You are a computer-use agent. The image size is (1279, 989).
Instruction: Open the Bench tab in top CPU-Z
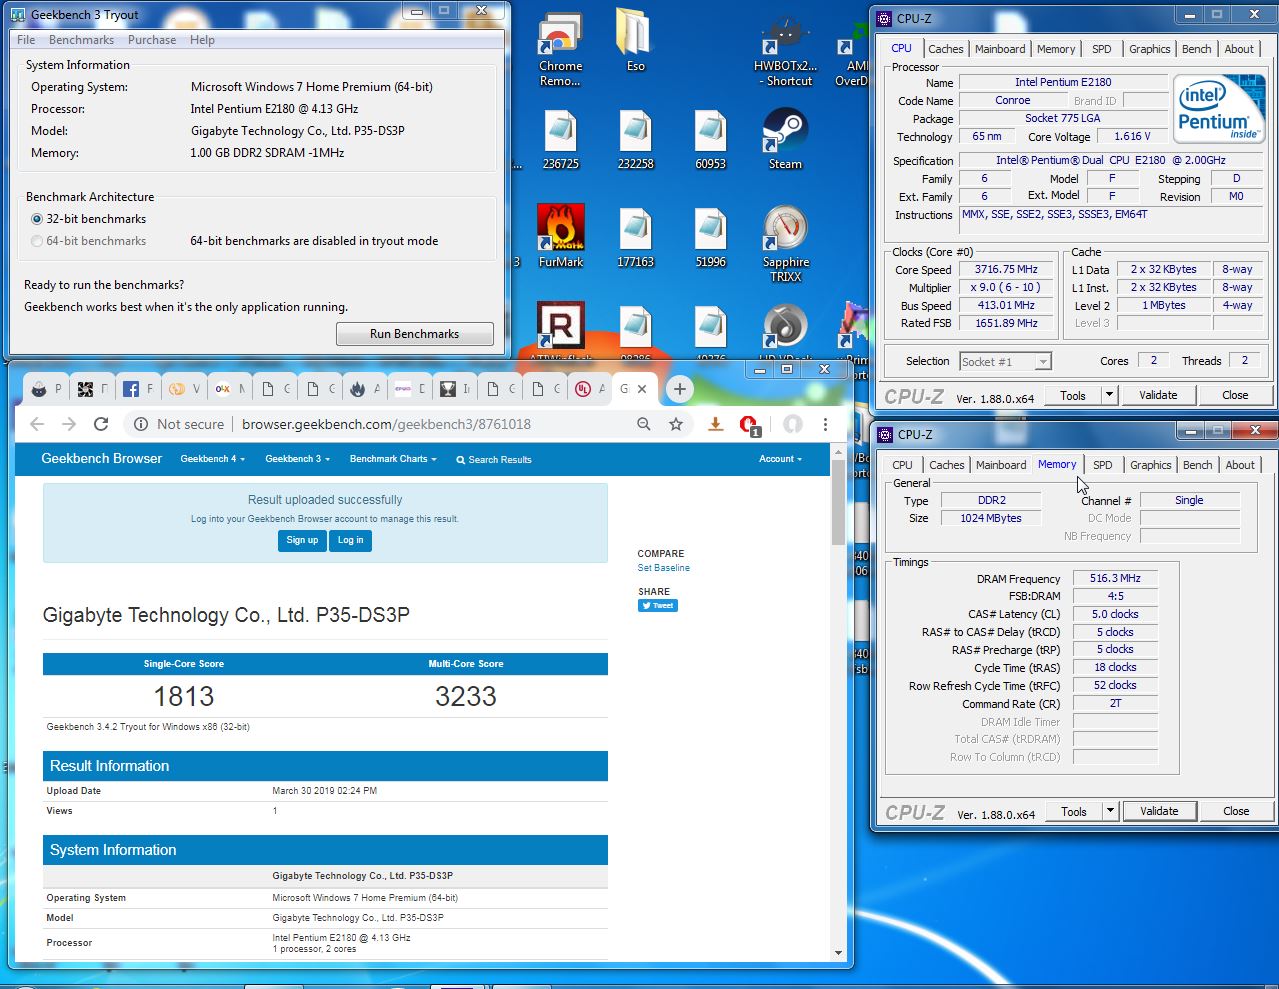(x=1196, y=49)
